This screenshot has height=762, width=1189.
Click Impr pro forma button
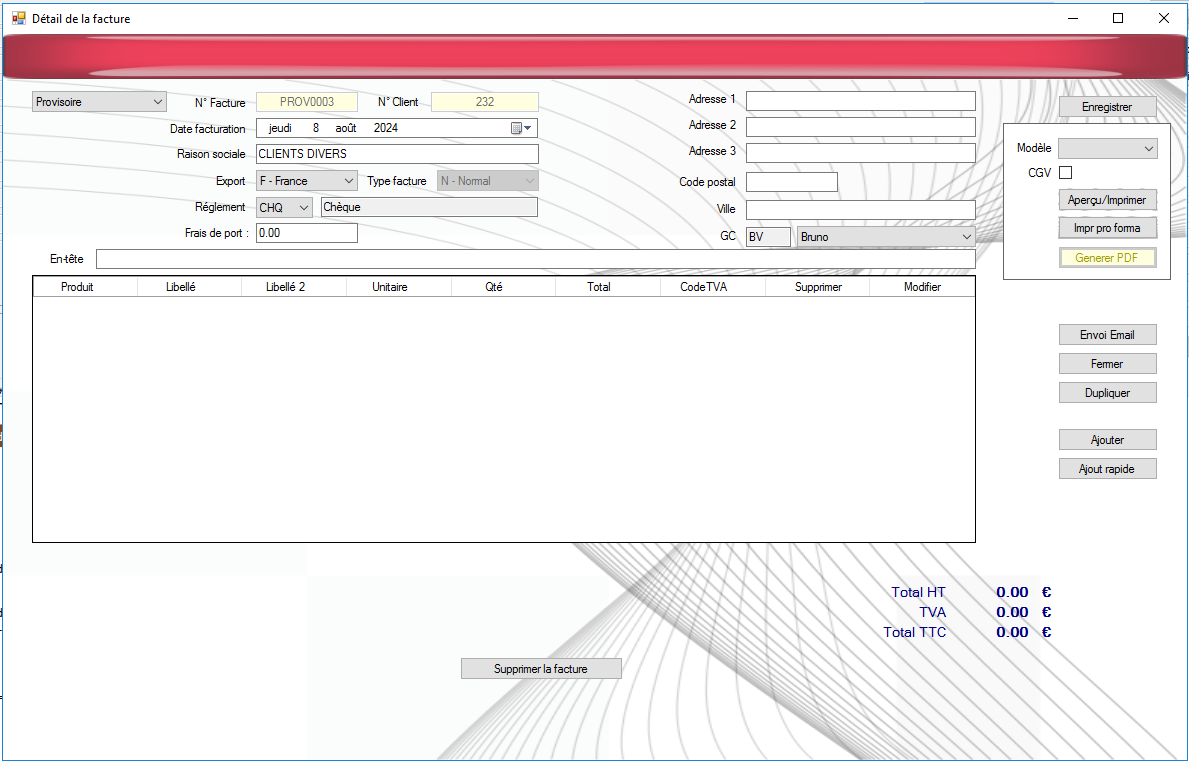(1107, 228)
